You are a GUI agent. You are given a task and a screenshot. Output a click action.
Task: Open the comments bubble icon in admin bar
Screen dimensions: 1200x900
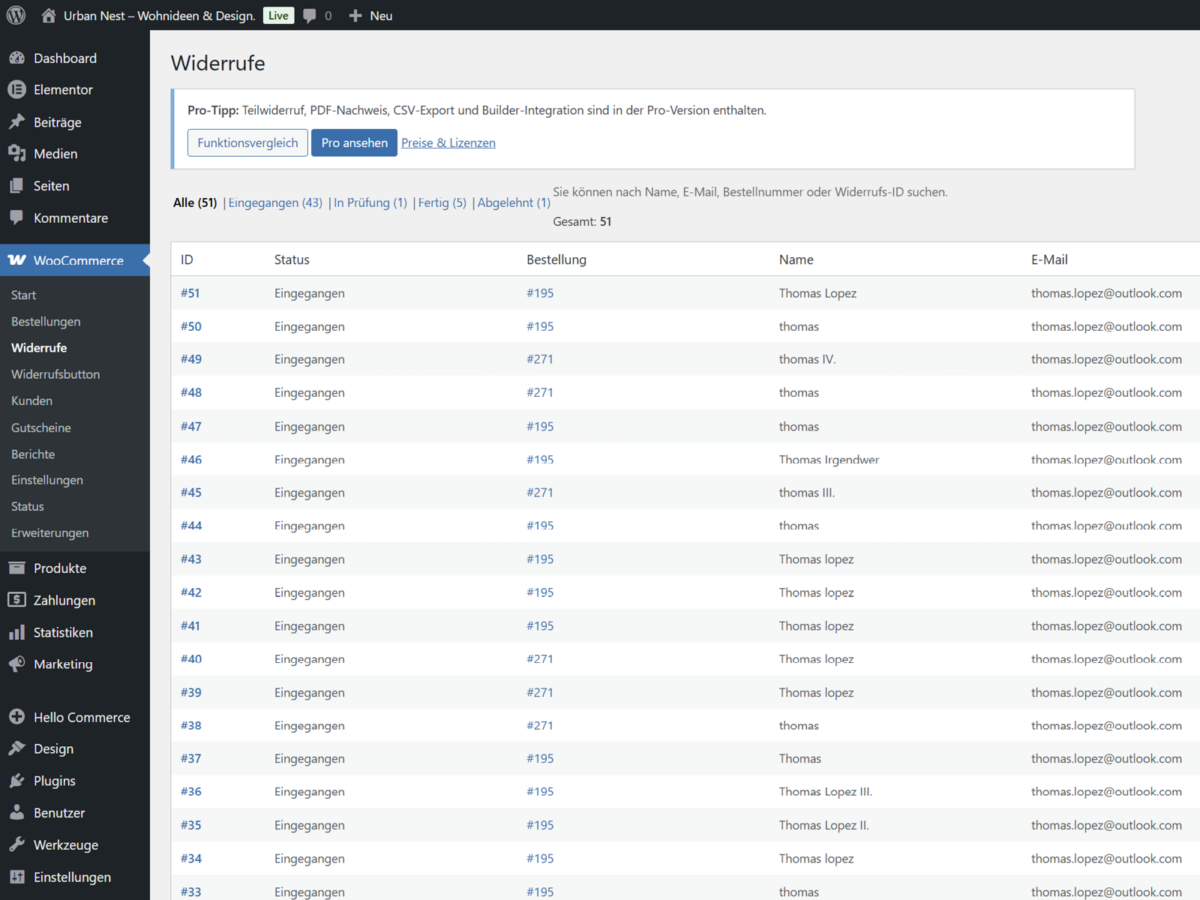pos(310,16)
